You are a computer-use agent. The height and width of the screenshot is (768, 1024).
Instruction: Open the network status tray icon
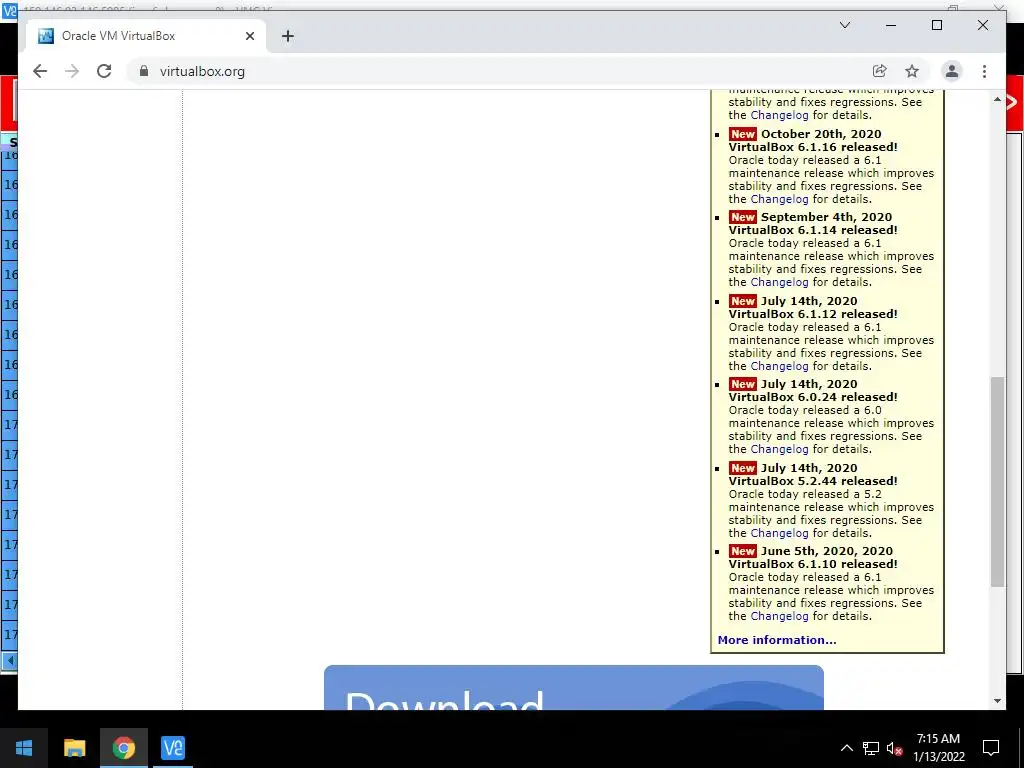tap(871, 748)
